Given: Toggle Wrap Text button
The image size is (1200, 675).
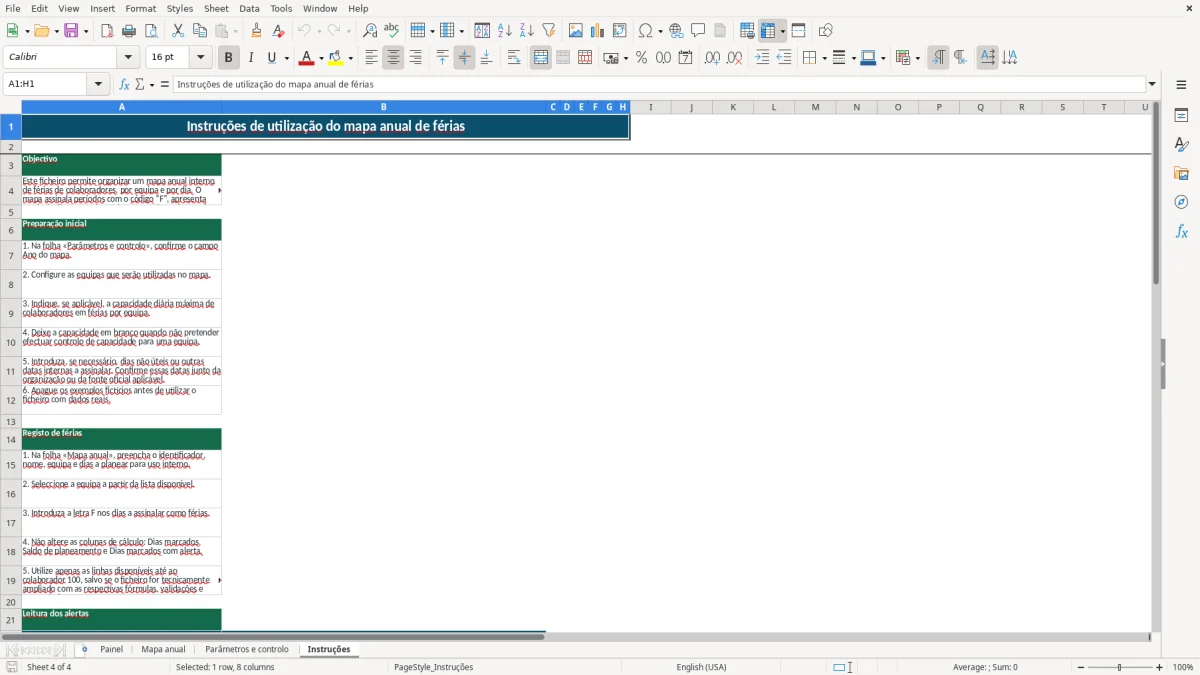Looking at the screenshot, I should click(x=513, y=58).
